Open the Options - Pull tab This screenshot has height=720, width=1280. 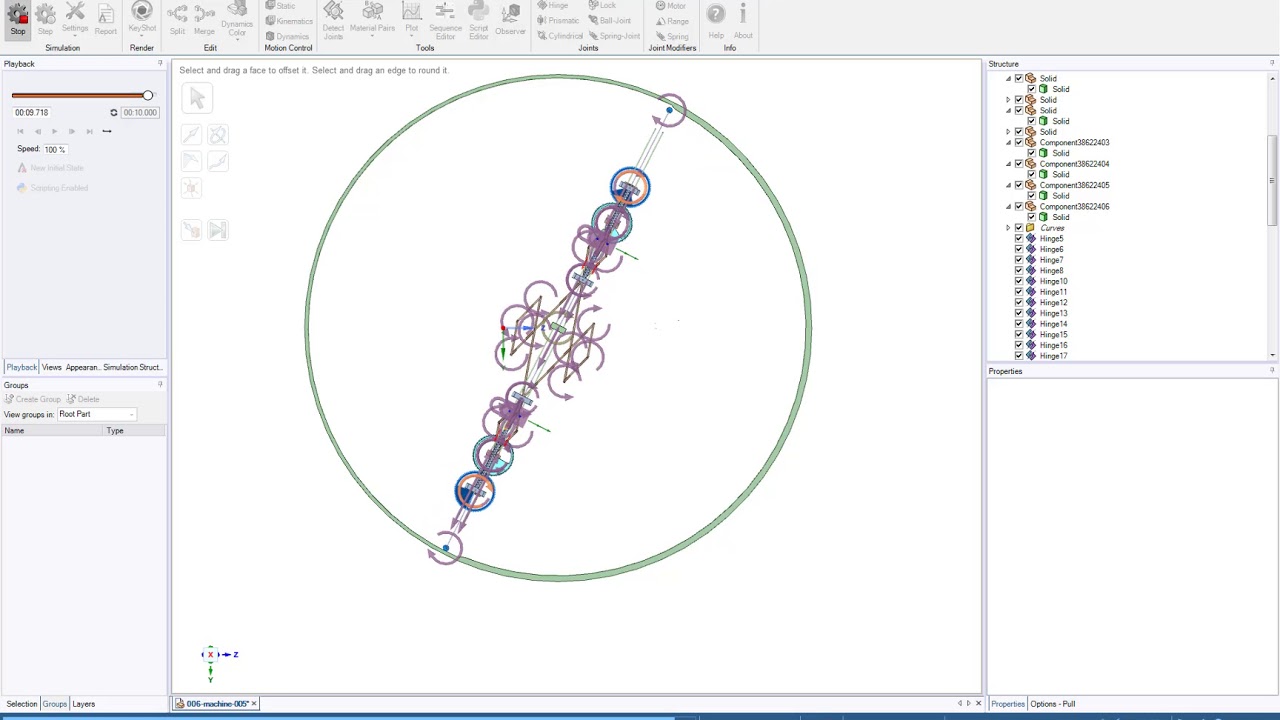(x=1052, y=704)
